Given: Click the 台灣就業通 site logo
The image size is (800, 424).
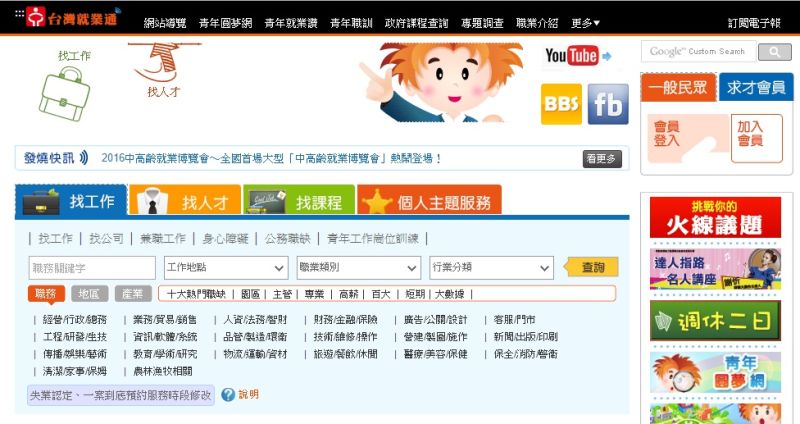Looking at the screenshot, I should pyautogui.click(x=71, y=17).
